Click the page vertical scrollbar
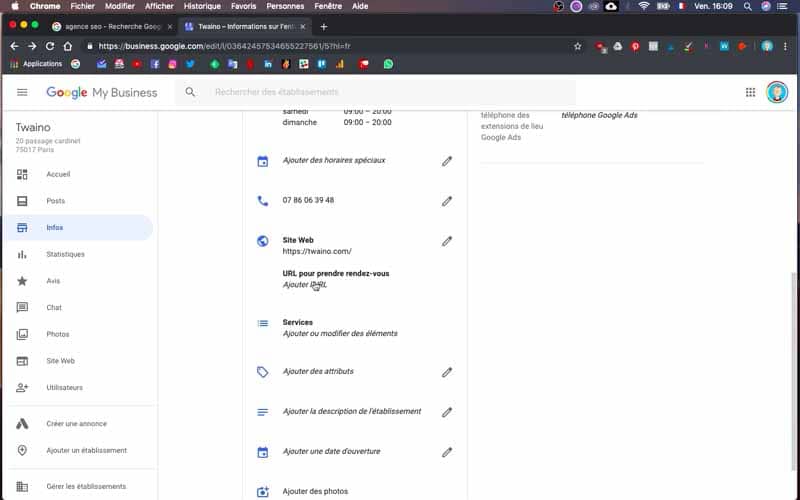Image resolution: width=800 pixels, height=500 pixels. click(x=794, y=371)
